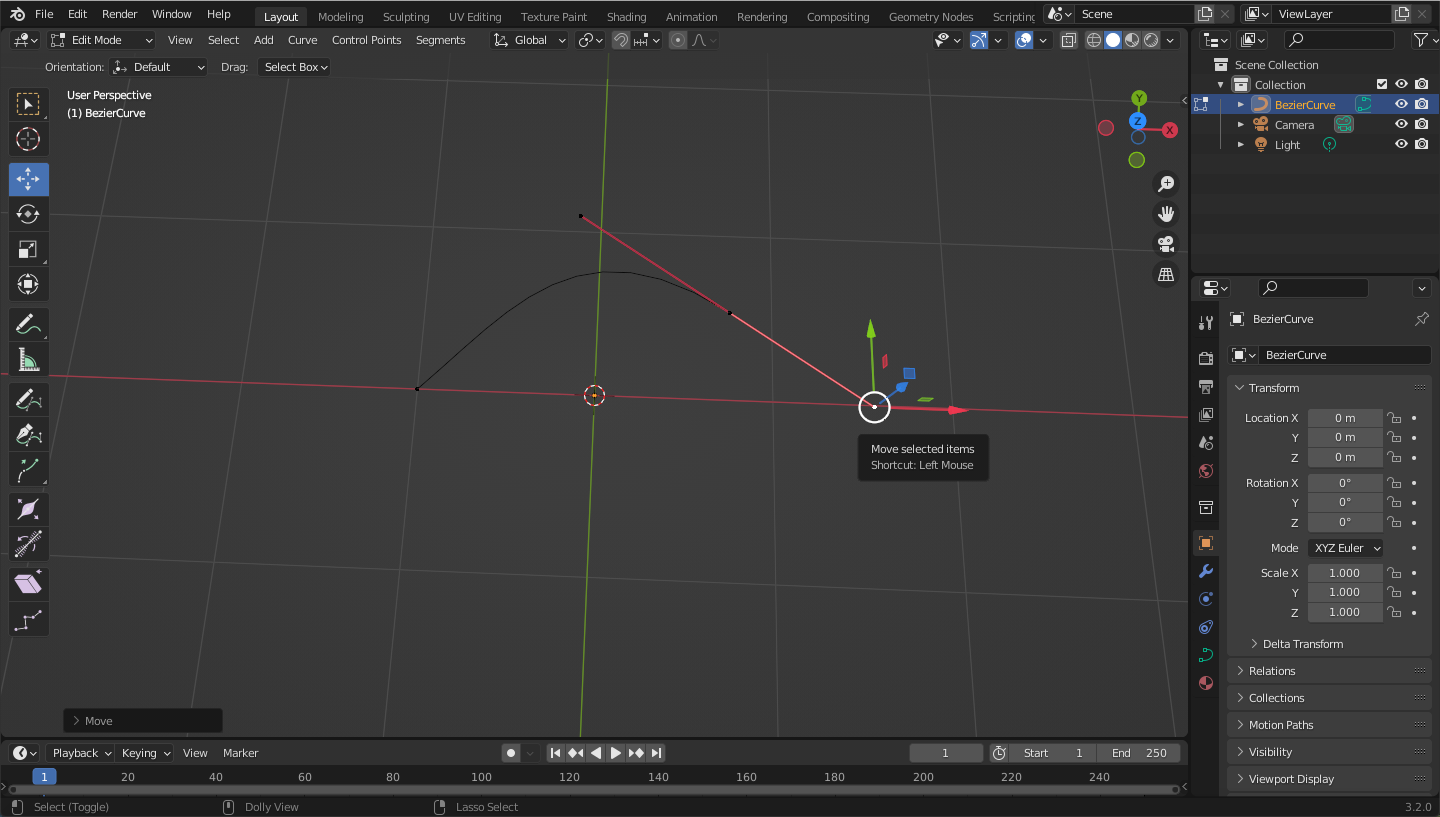Pick the Radius tool

[28, 510]
